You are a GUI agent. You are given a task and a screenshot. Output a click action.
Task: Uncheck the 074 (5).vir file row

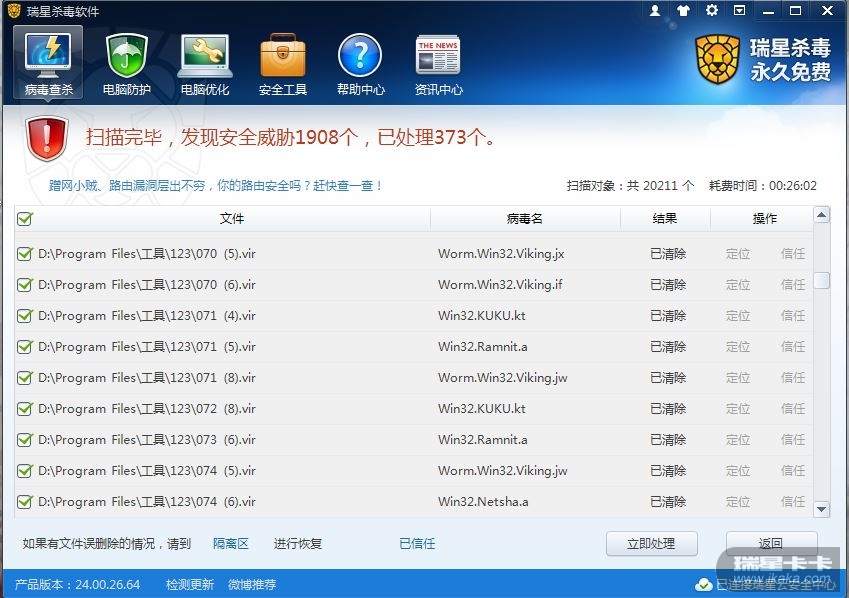(x=25, y=470)
